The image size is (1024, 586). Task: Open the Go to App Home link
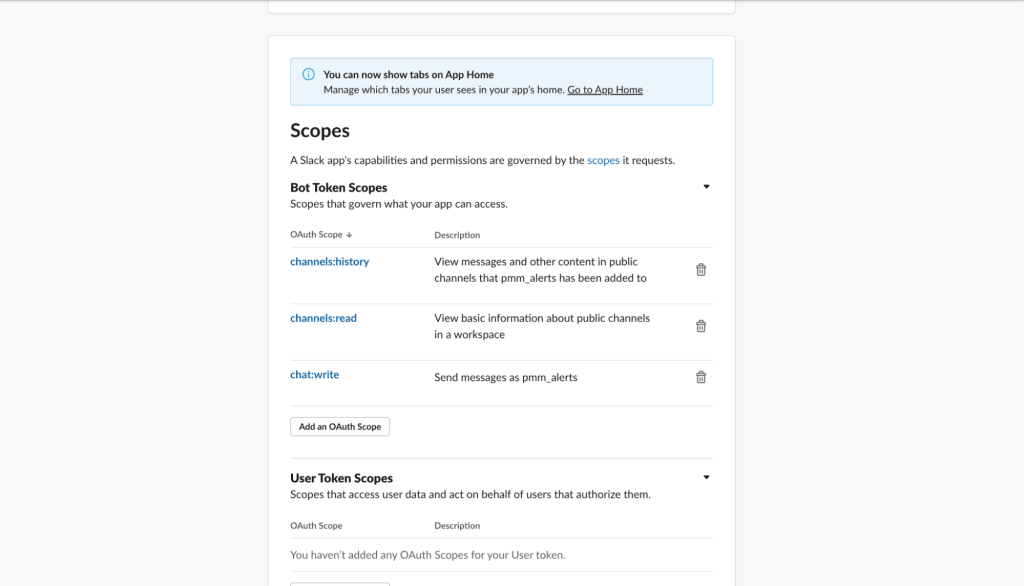pos(605,90)
